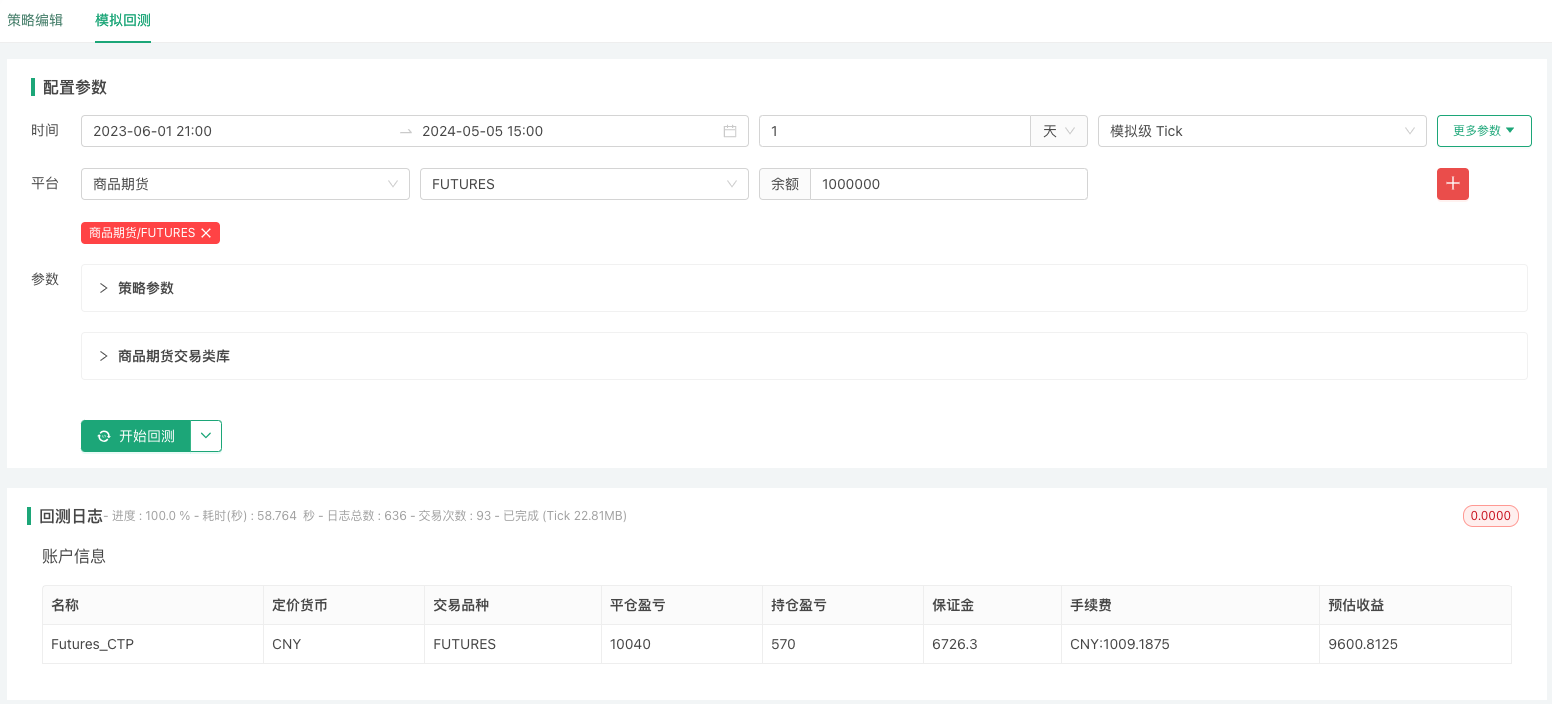The width and height of the screenshot is (1552, 704).
Task: Click the 持仓盈亏 column header
Action: 843,605
